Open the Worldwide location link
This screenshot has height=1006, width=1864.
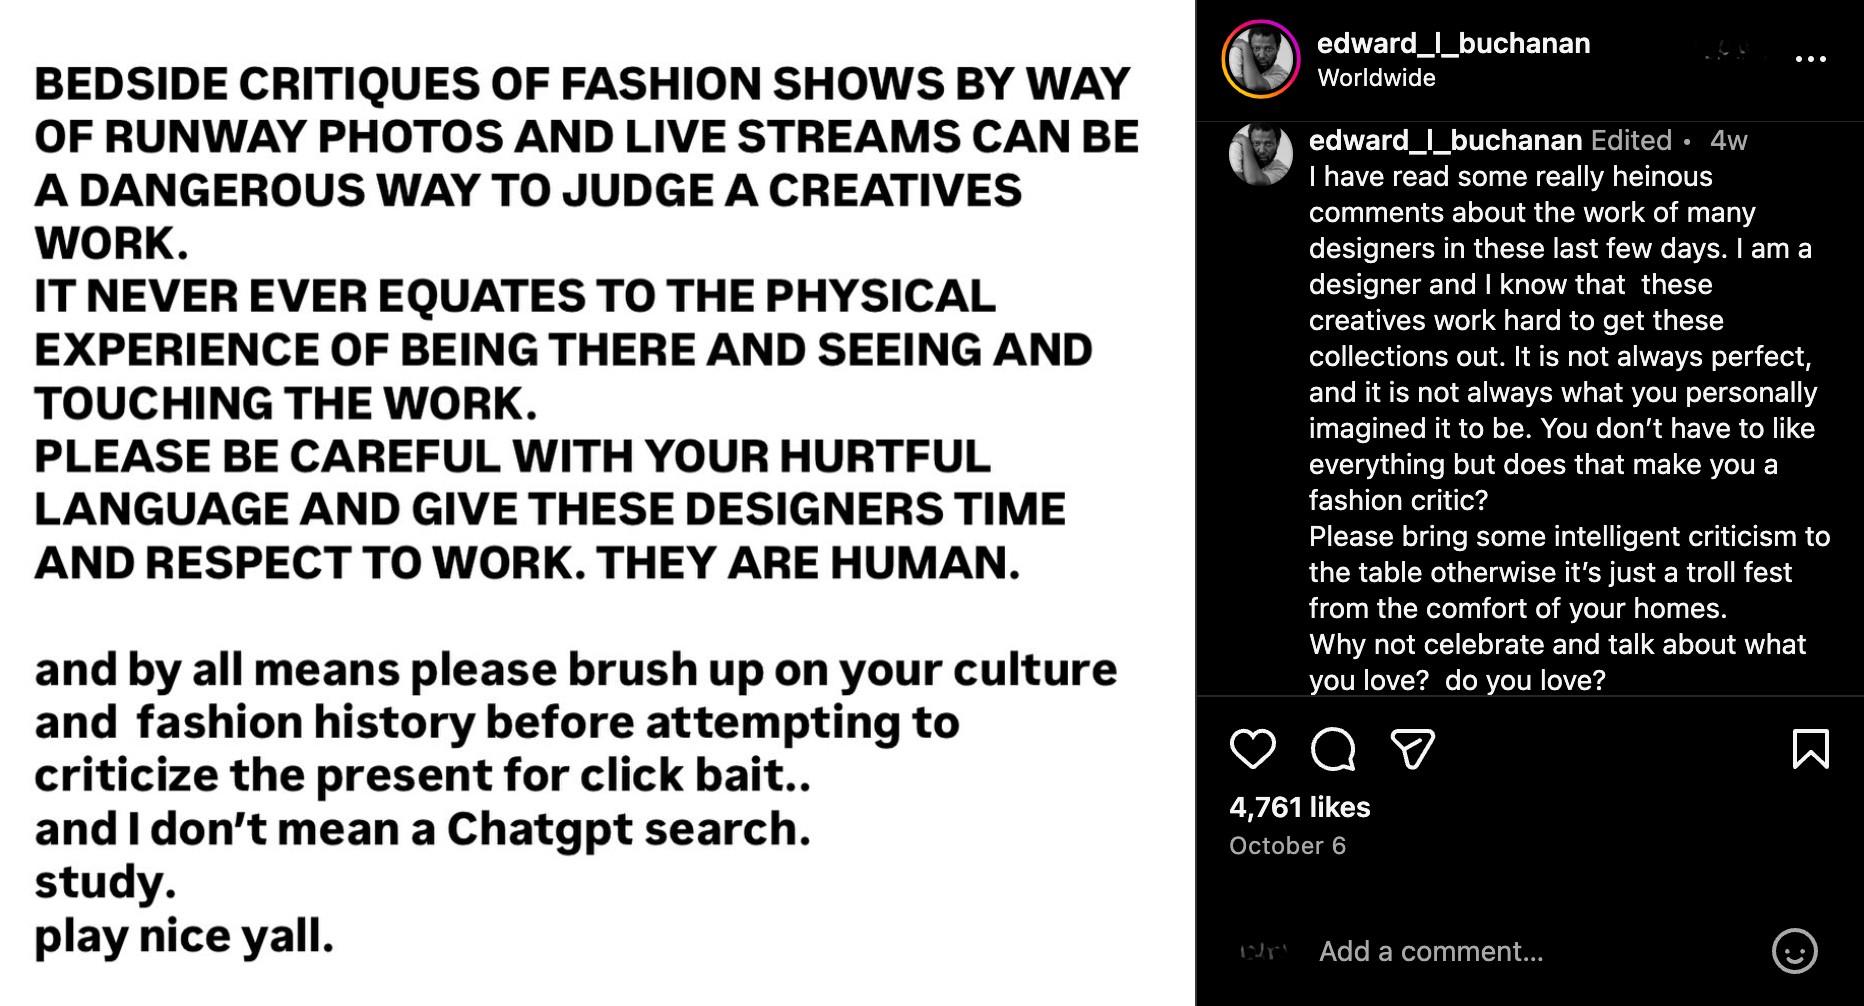(x=1376, y=78)
